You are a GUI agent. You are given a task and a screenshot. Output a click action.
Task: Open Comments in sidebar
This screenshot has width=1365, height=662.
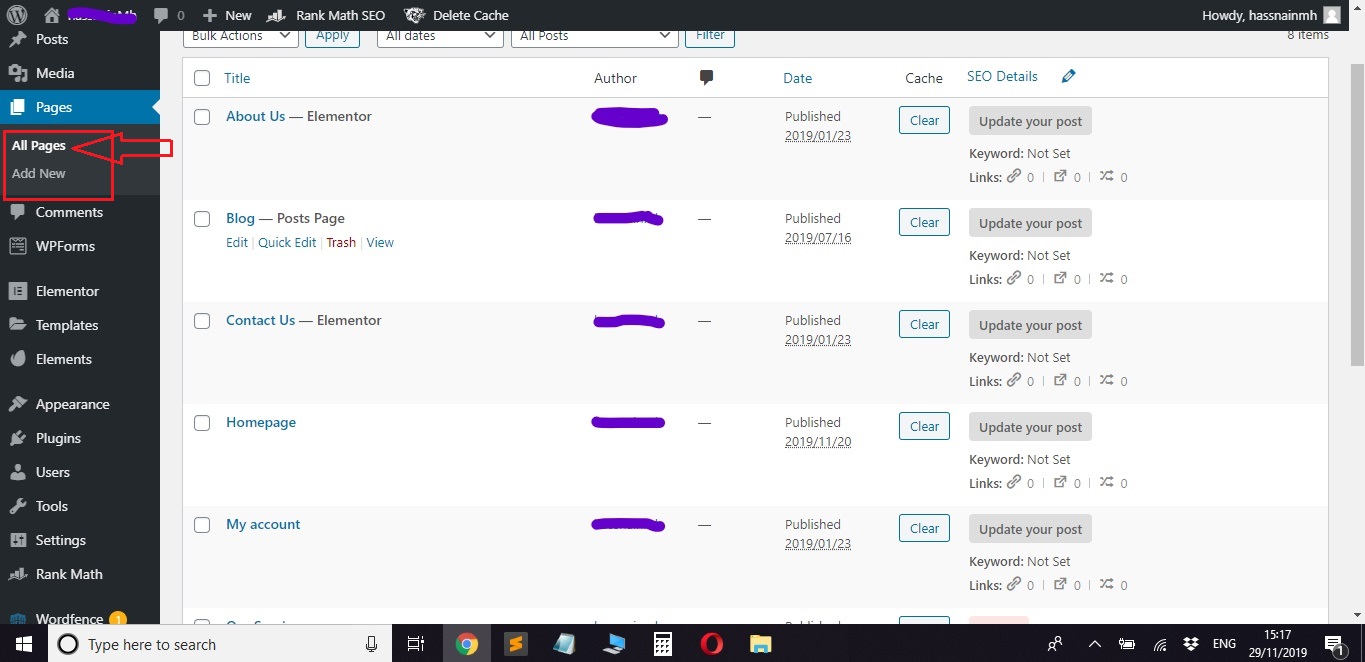pyautogui.click(x=69, y=212)
